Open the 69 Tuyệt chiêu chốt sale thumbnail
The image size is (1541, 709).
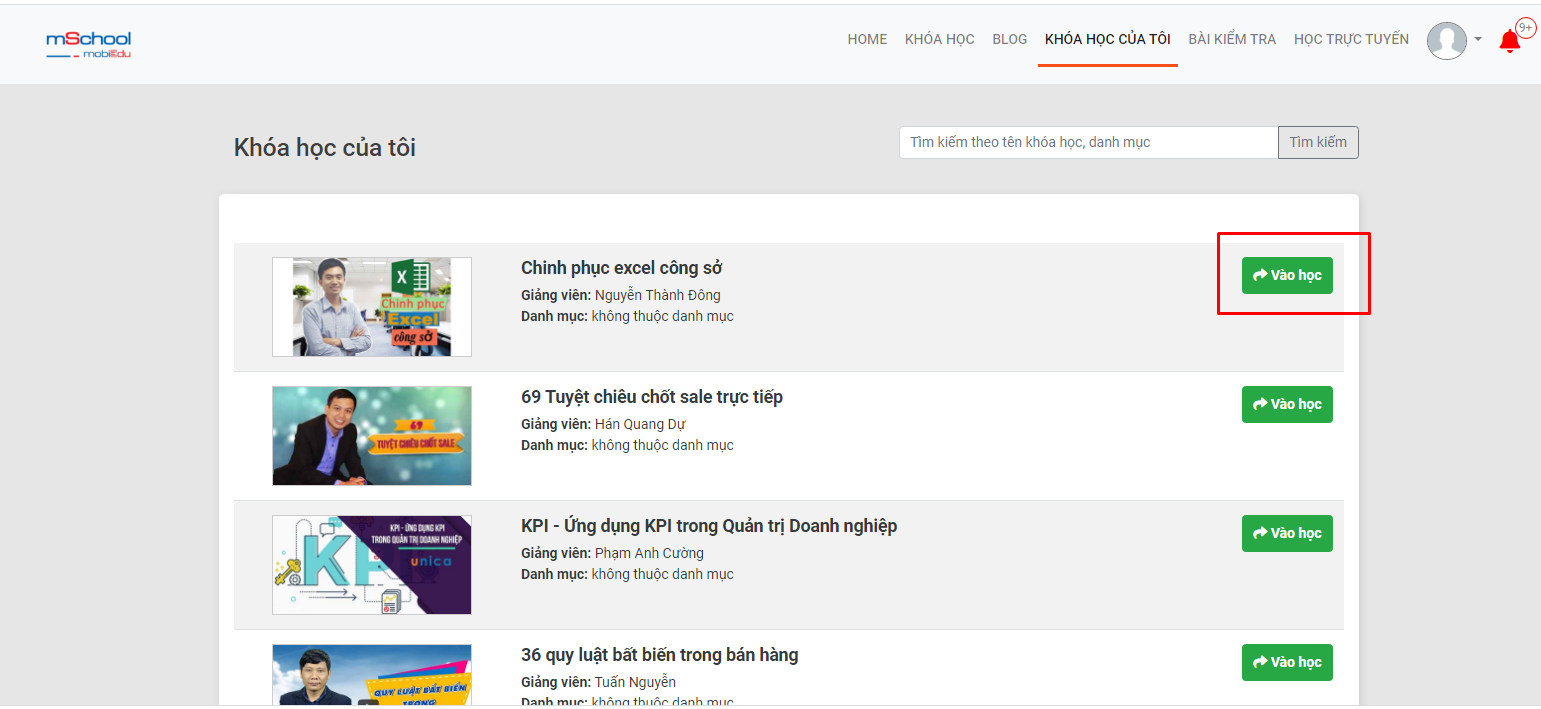[x=372, y=436]
